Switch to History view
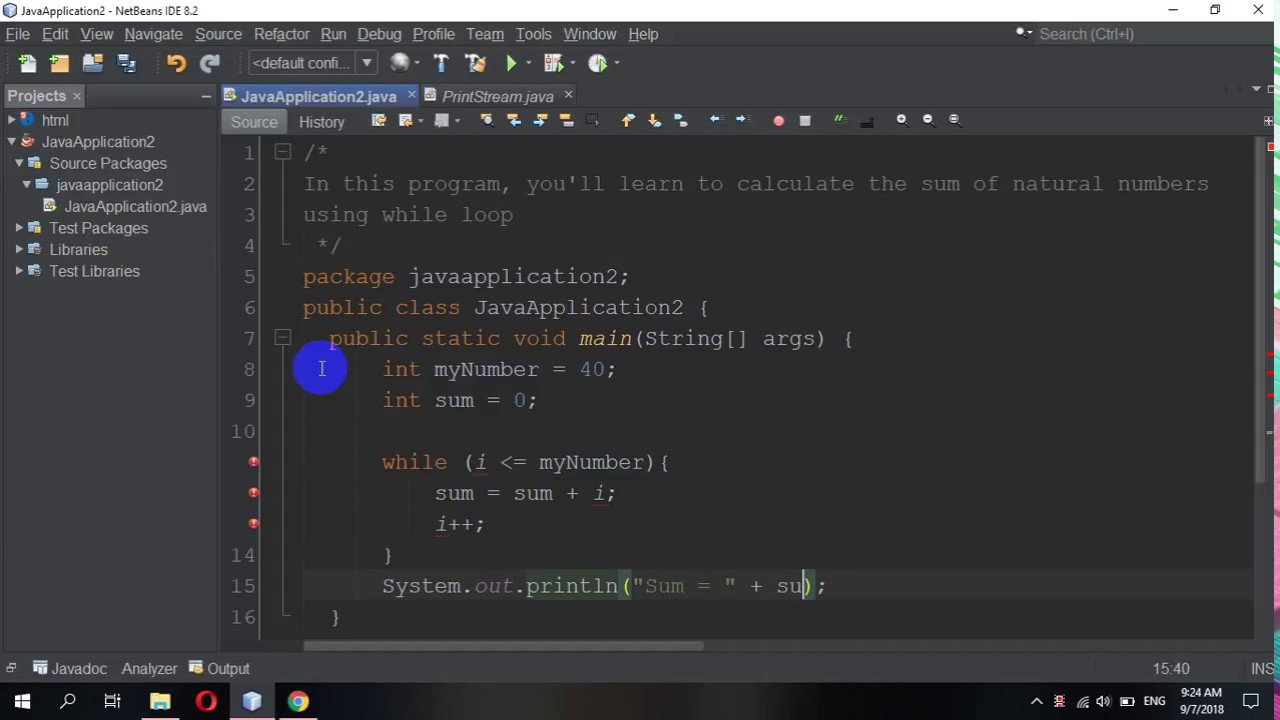1280x720 pixels. tap(321, 122)
